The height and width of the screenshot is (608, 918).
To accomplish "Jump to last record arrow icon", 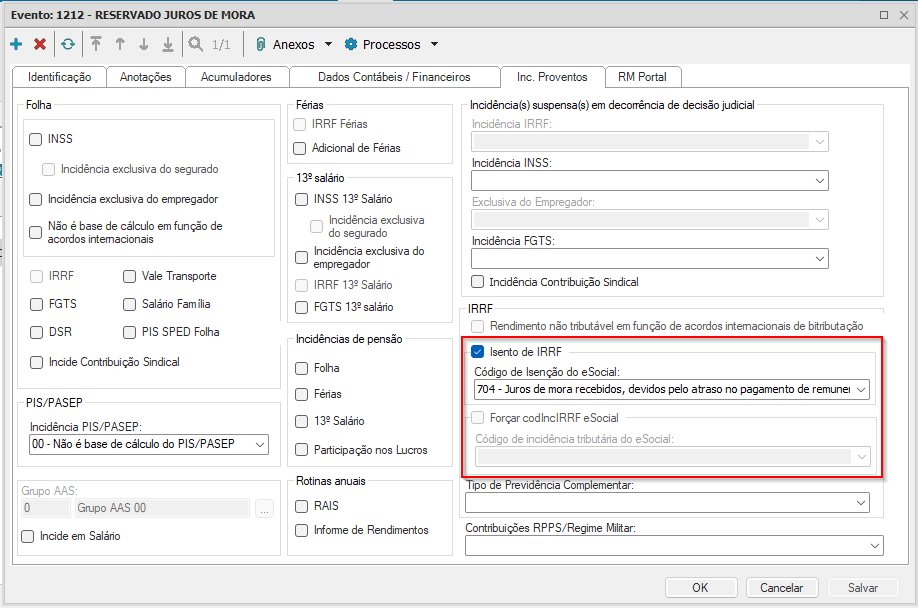I will 168,44.
